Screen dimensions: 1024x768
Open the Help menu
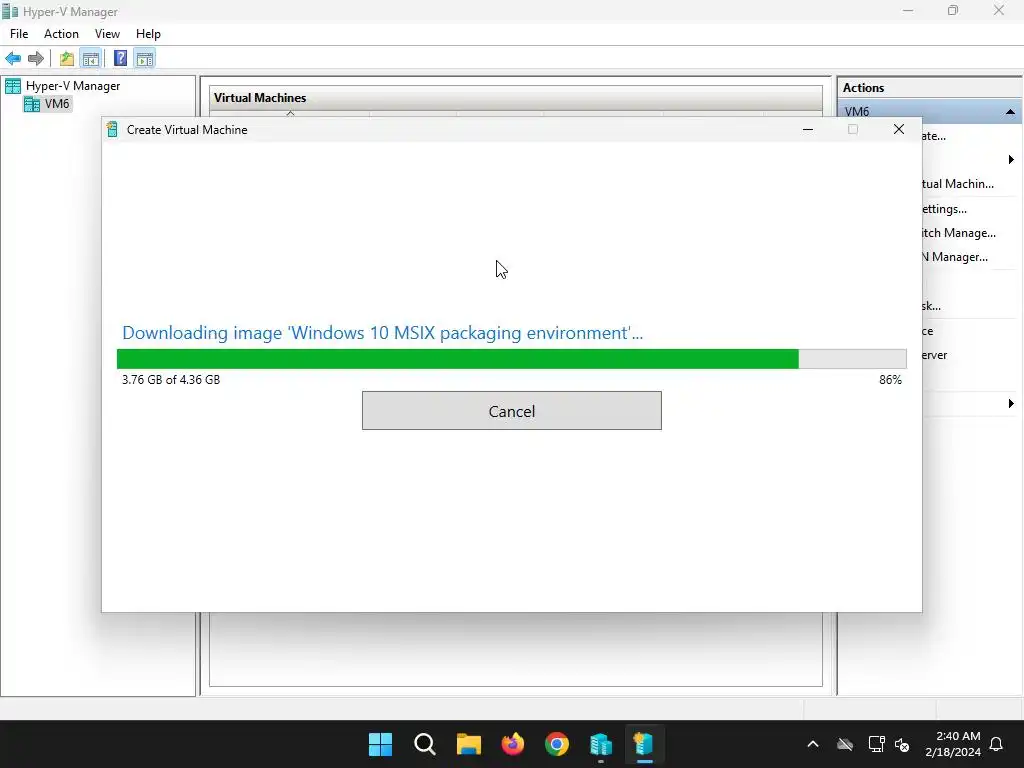148,34
